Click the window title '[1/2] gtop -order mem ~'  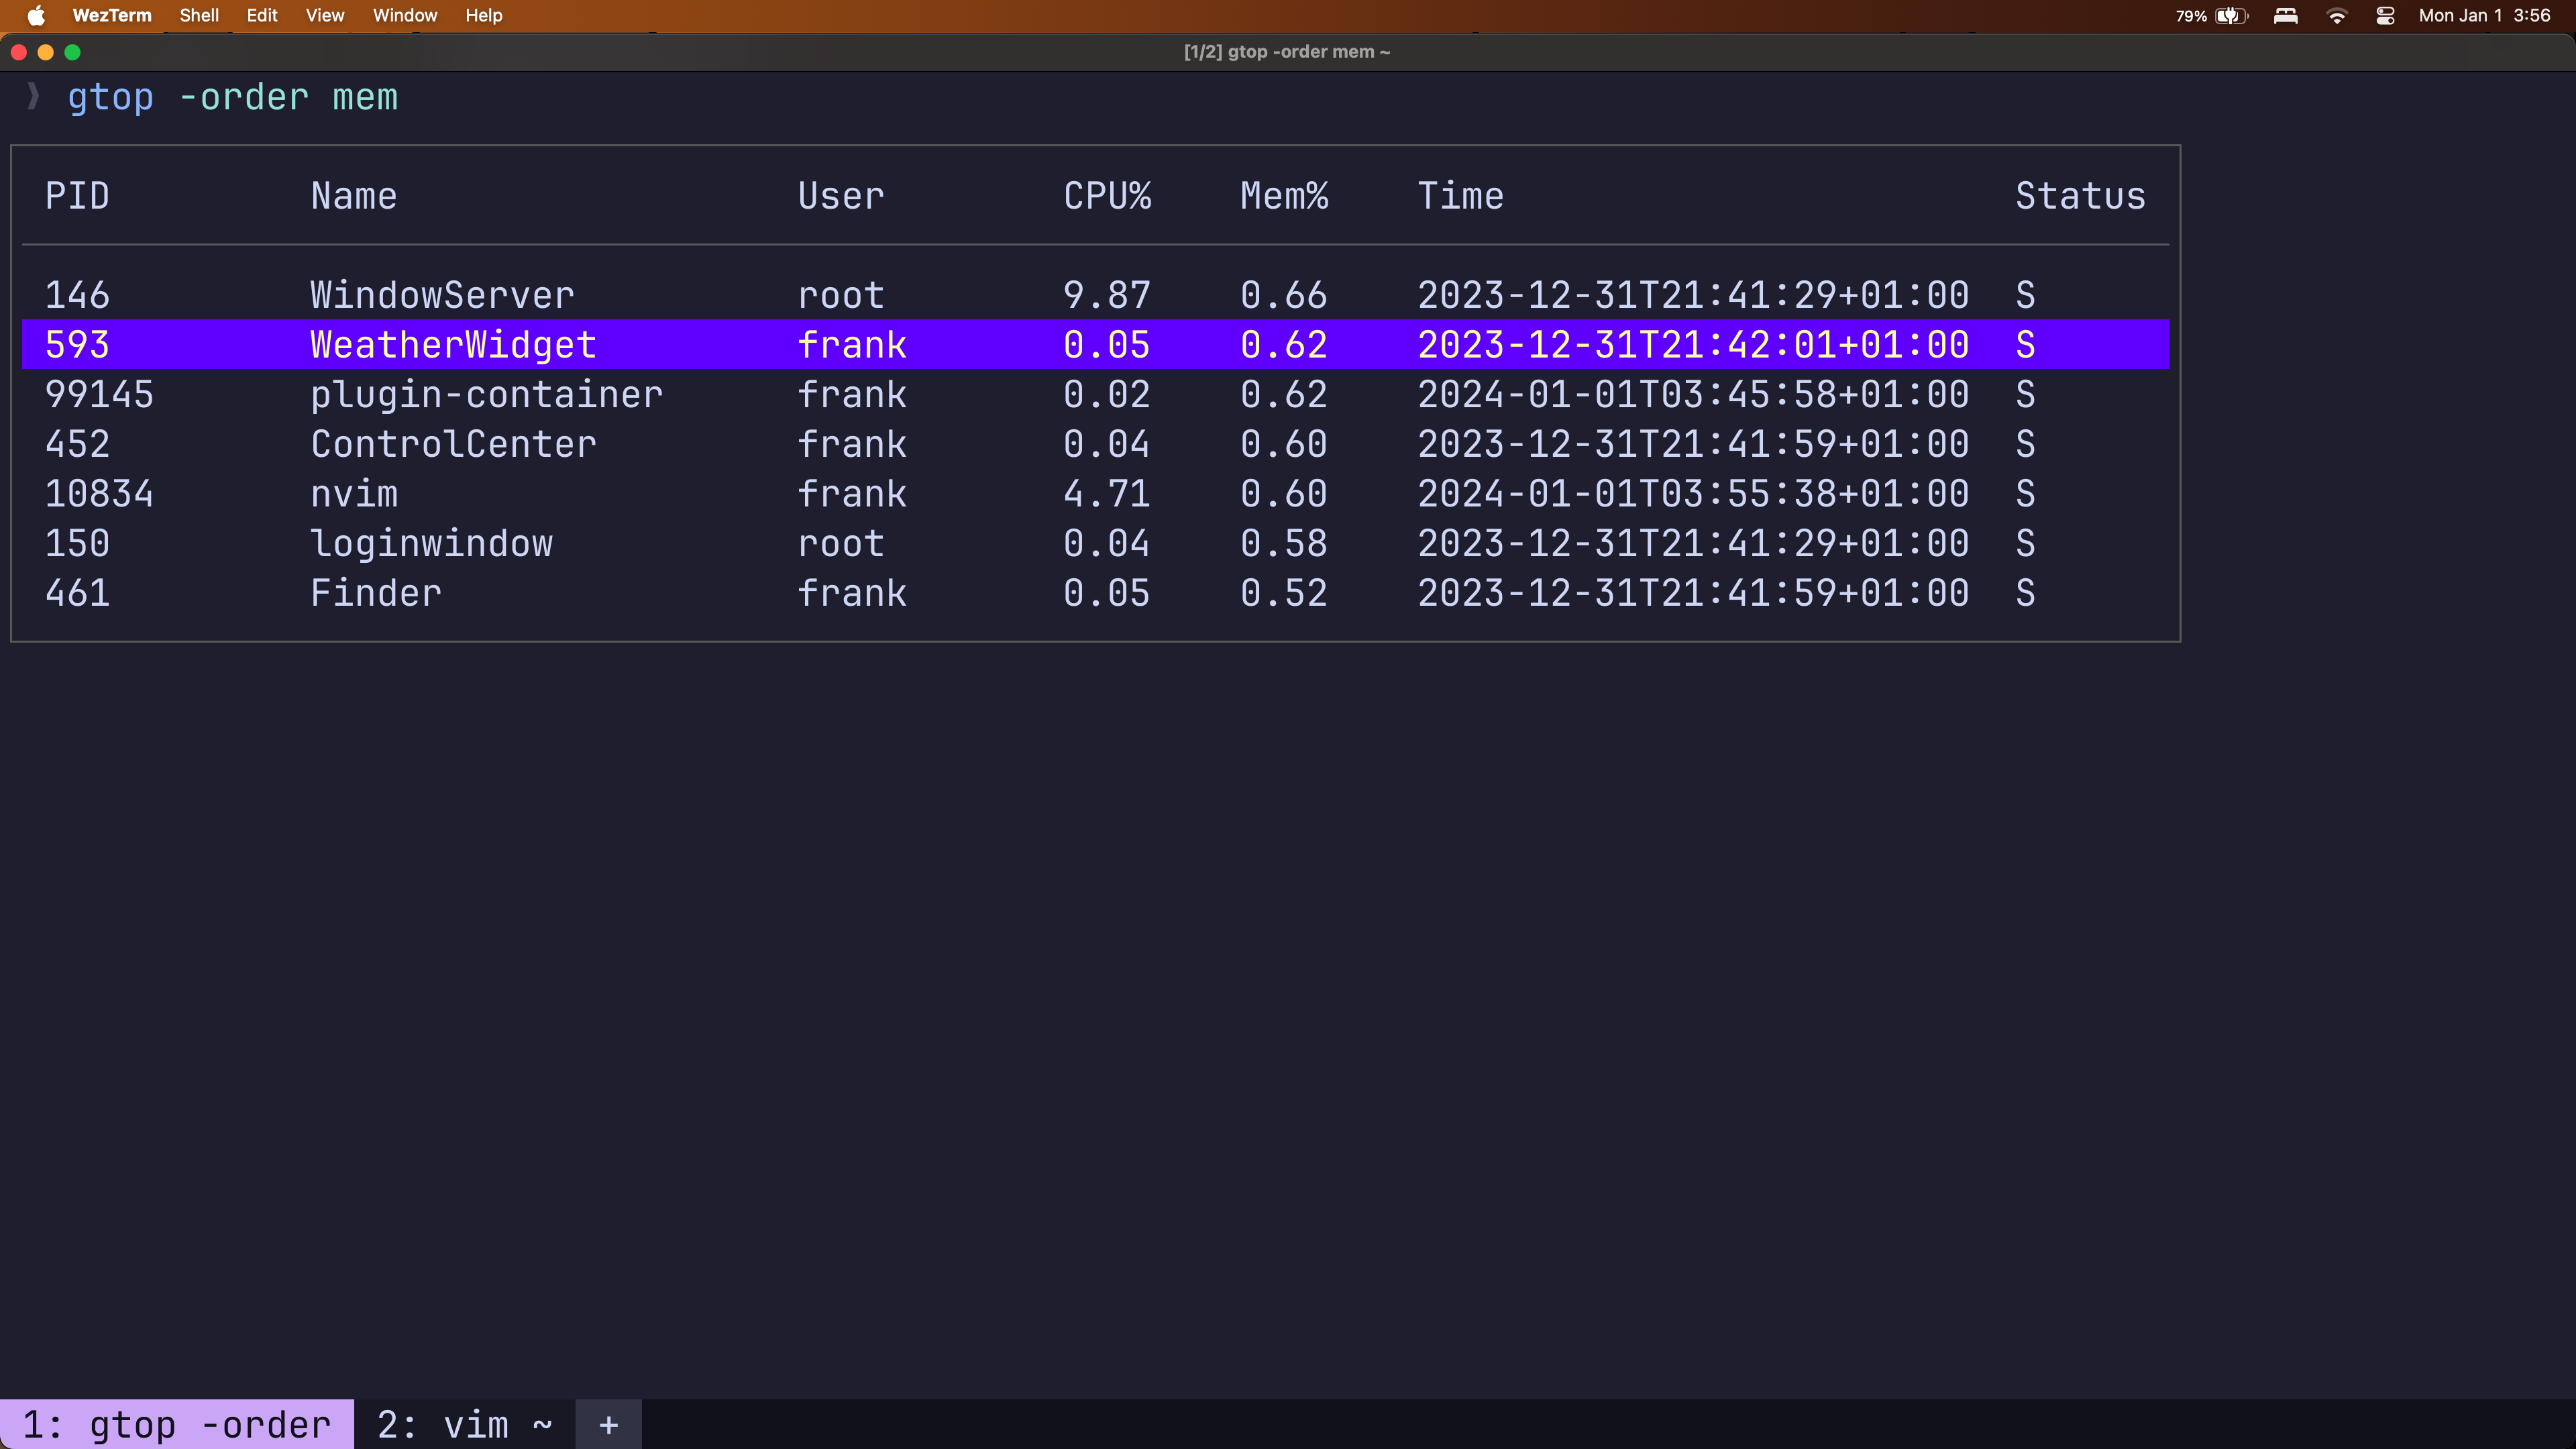pos(1287,52)
